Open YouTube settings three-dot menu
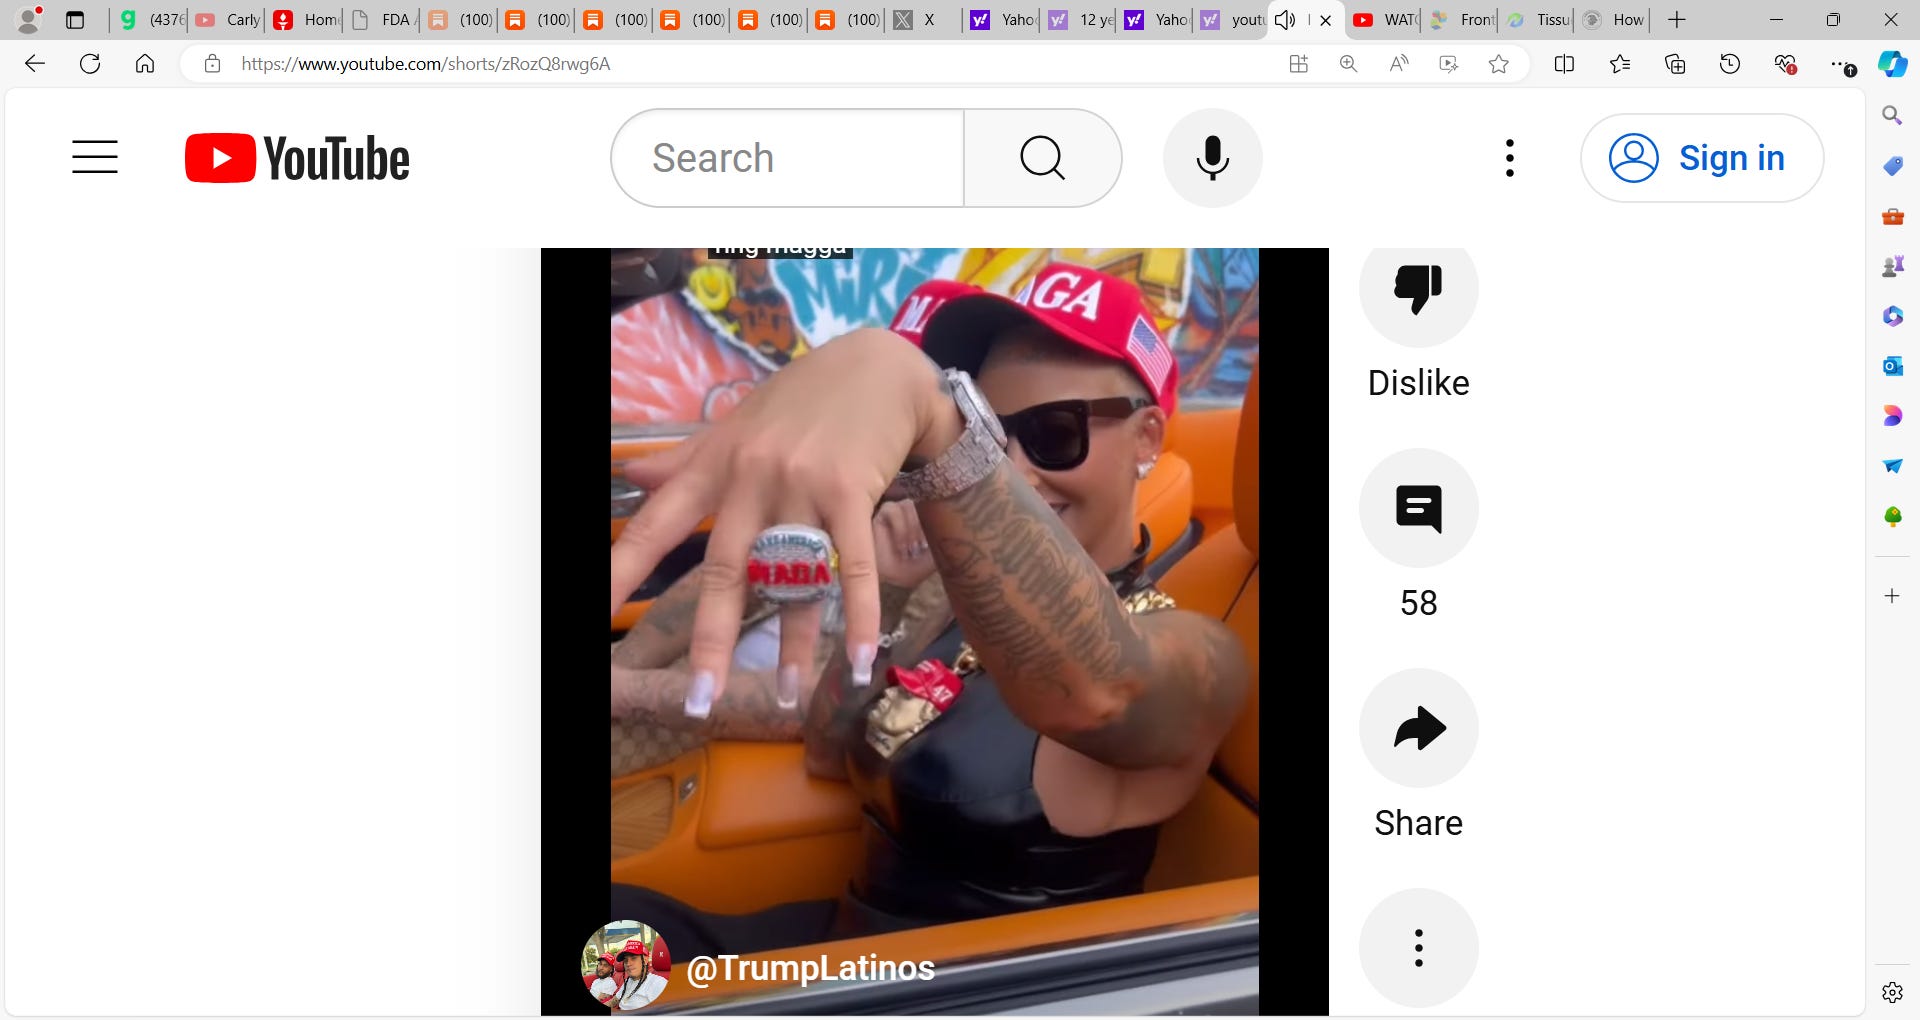The width and height of the screenshot is (1920, 1020). (x=1509, y=158)
